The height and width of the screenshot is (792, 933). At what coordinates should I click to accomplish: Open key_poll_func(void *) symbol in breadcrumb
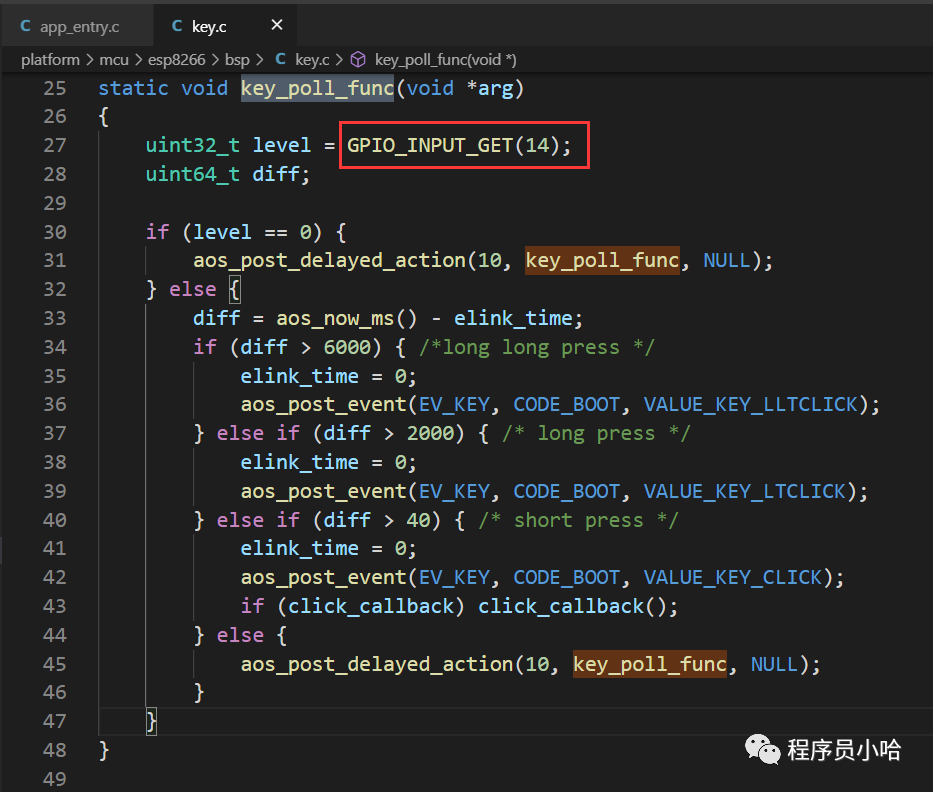(445, 60)
